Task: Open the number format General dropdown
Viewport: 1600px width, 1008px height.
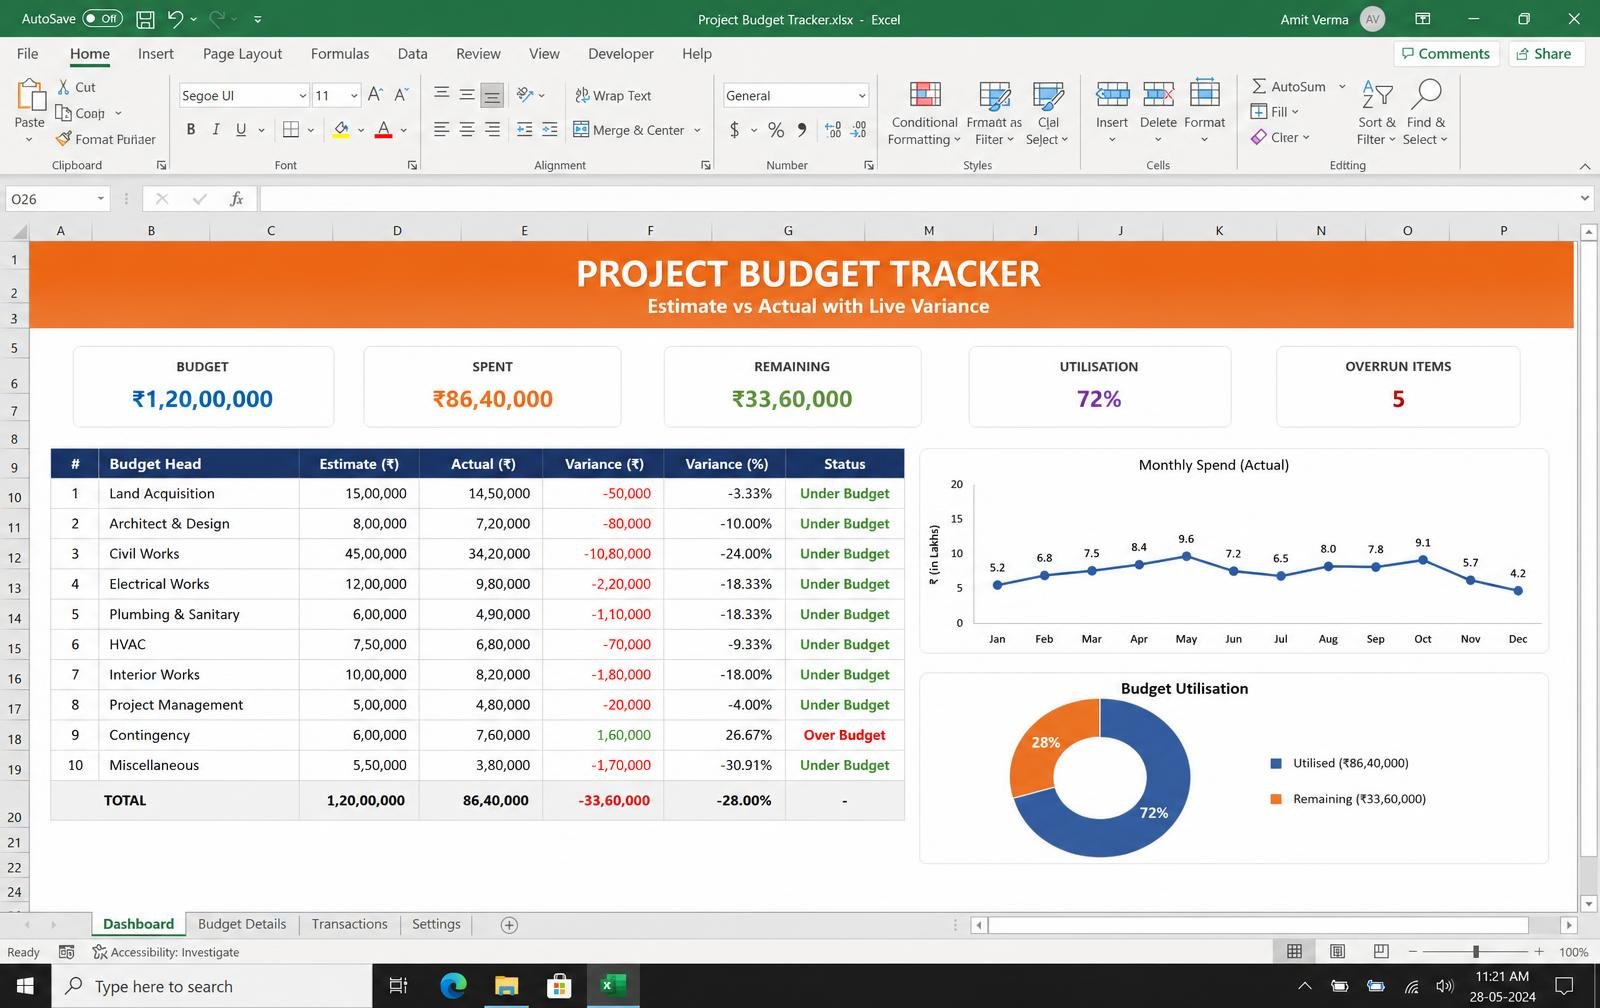Action: (x=861, y=95)
